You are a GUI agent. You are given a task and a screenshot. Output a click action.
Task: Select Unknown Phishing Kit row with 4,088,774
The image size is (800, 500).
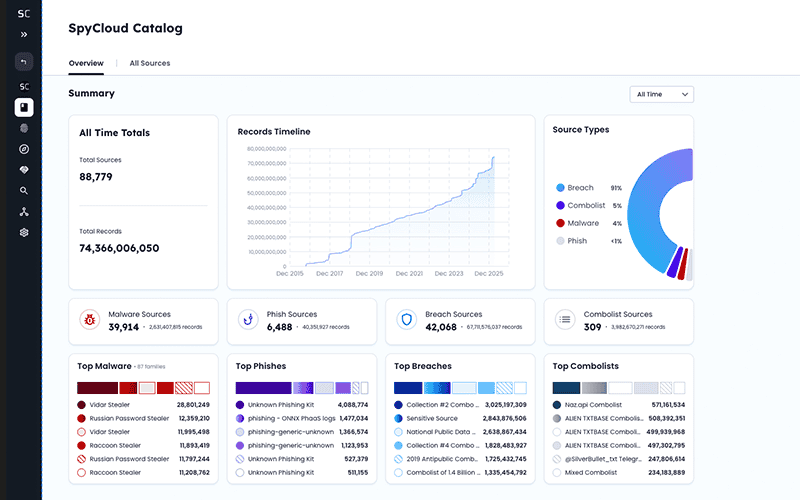coord(302,405)
